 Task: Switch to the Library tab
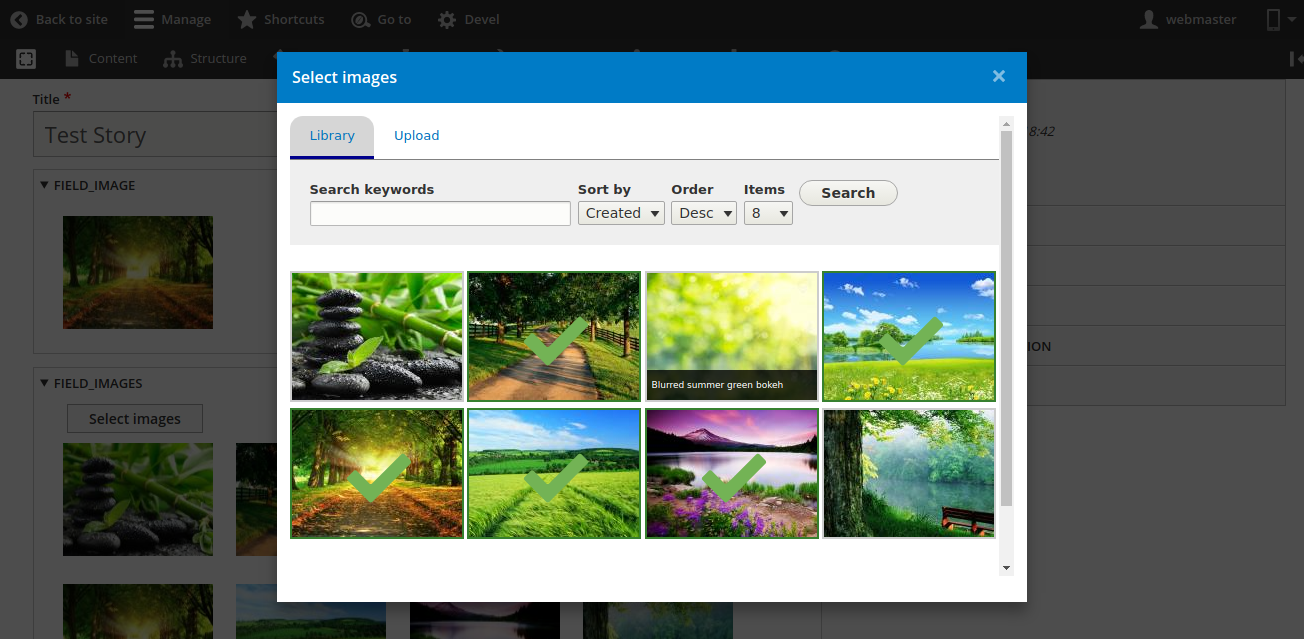(332, 136)
